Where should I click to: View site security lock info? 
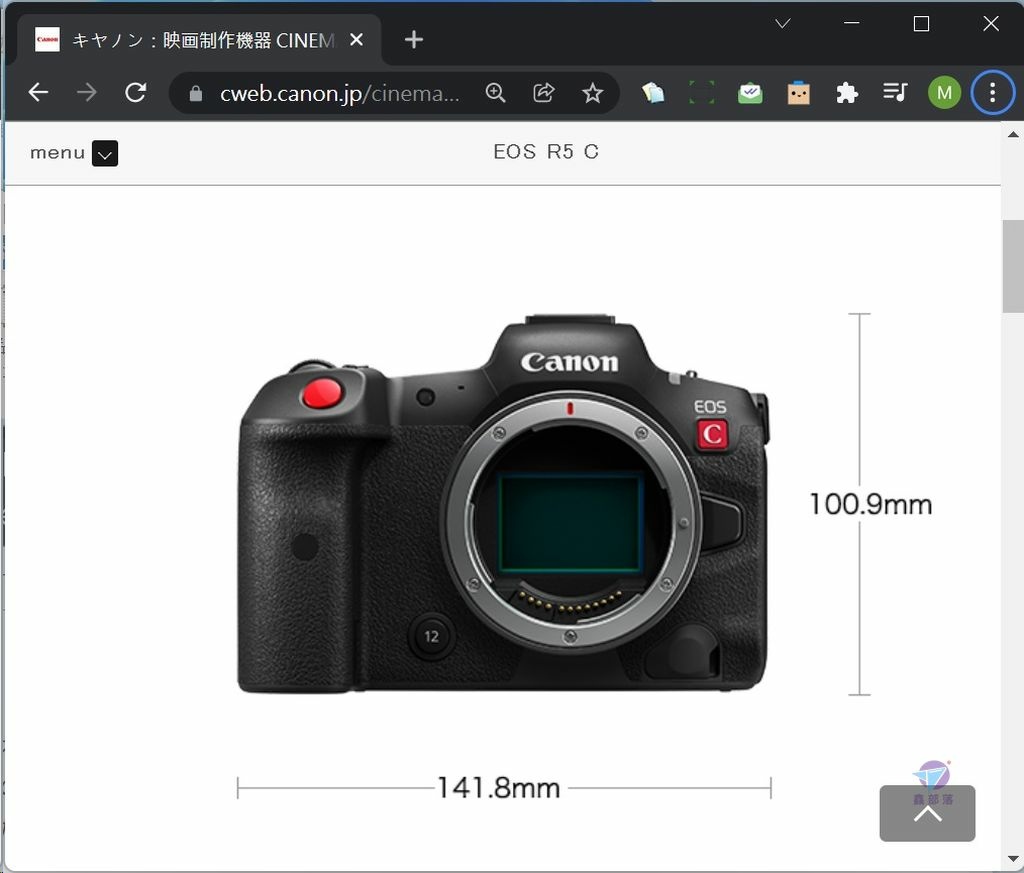(195, 94)
